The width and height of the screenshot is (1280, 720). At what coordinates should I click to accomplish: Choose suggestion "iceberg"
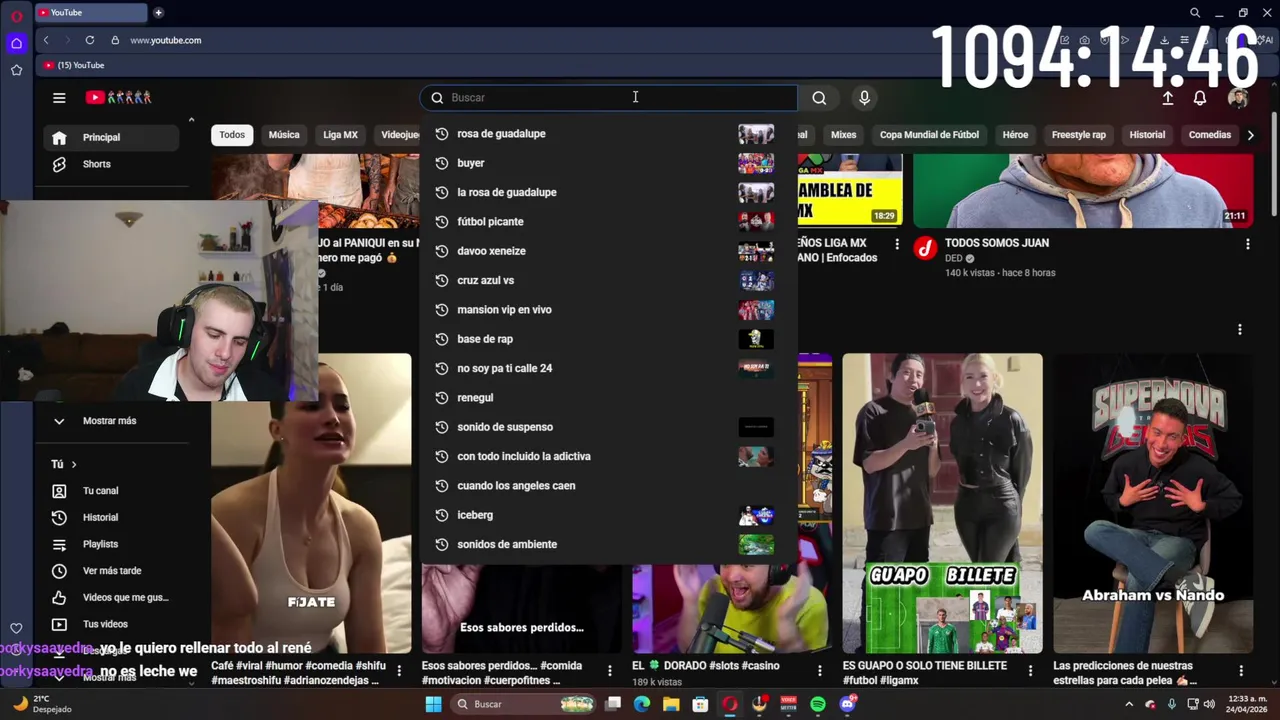(x=608, y=515)
